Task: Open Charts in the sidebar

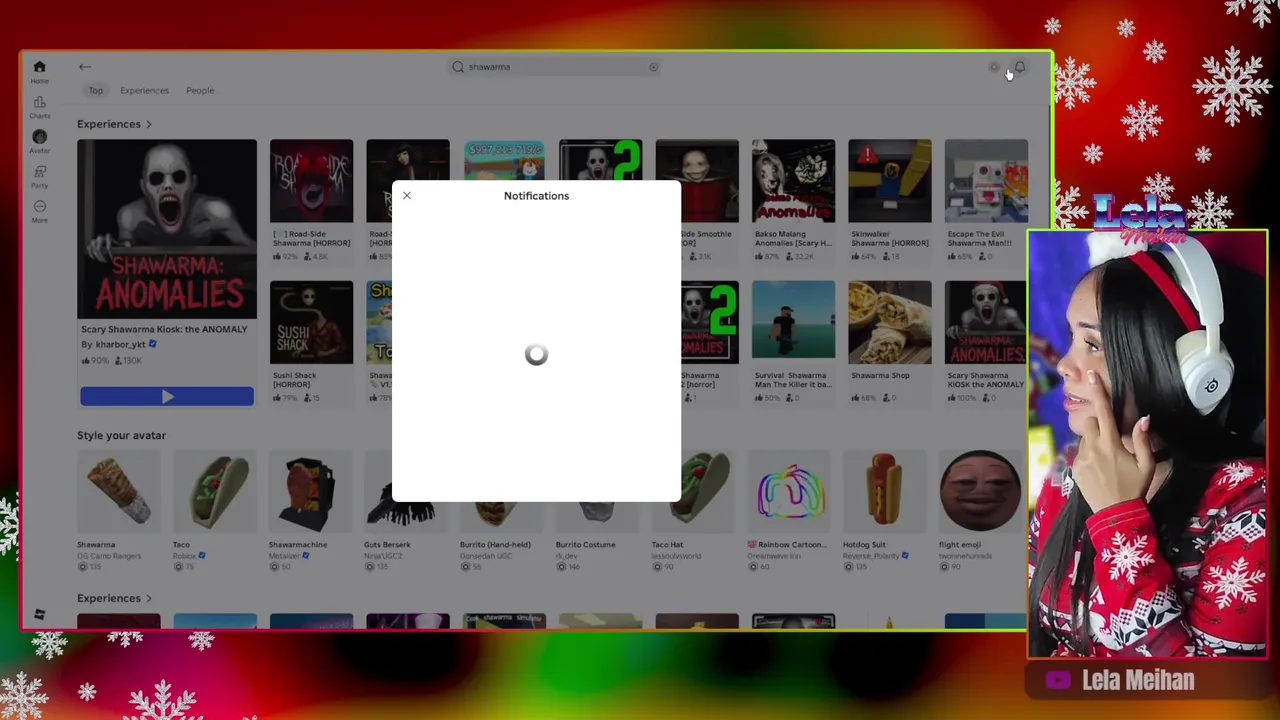Action: pyautogui.click(x=39, y=107)
